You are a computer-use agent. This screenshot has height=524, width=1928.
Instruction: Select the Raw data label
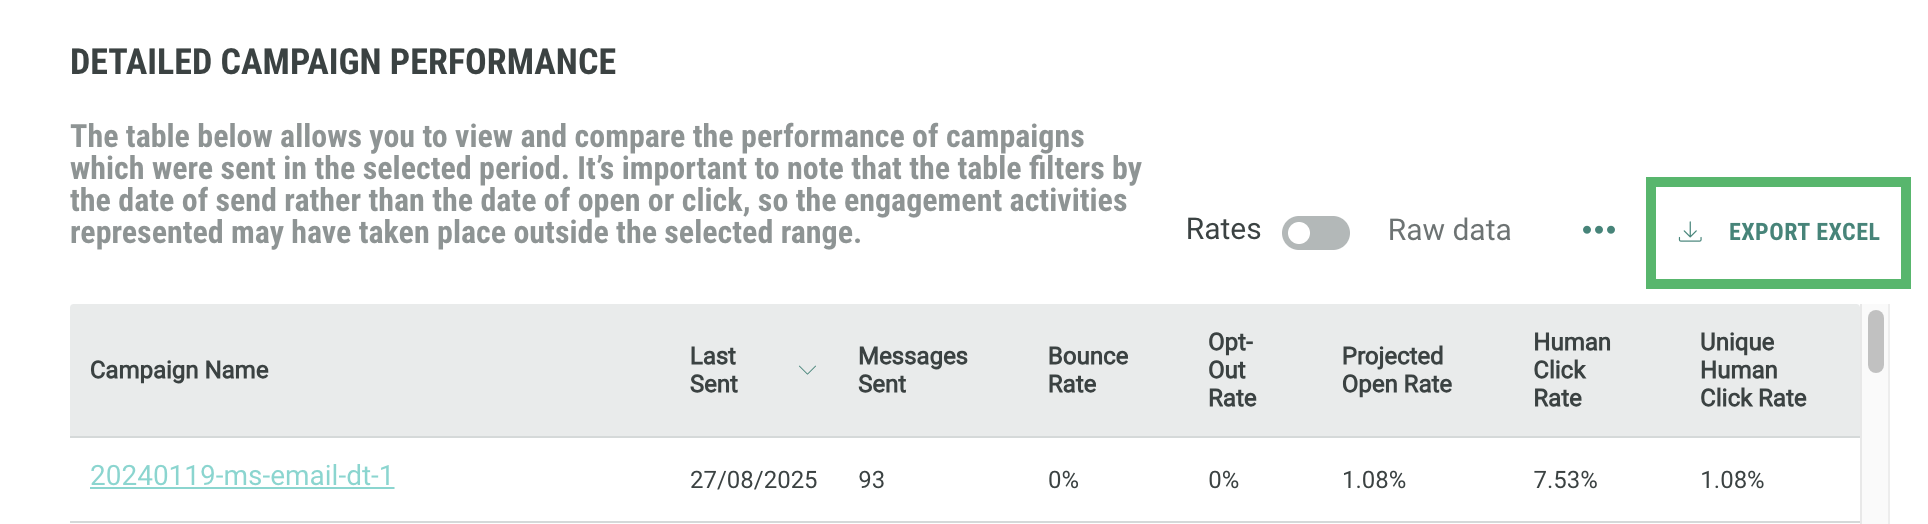1449,231
